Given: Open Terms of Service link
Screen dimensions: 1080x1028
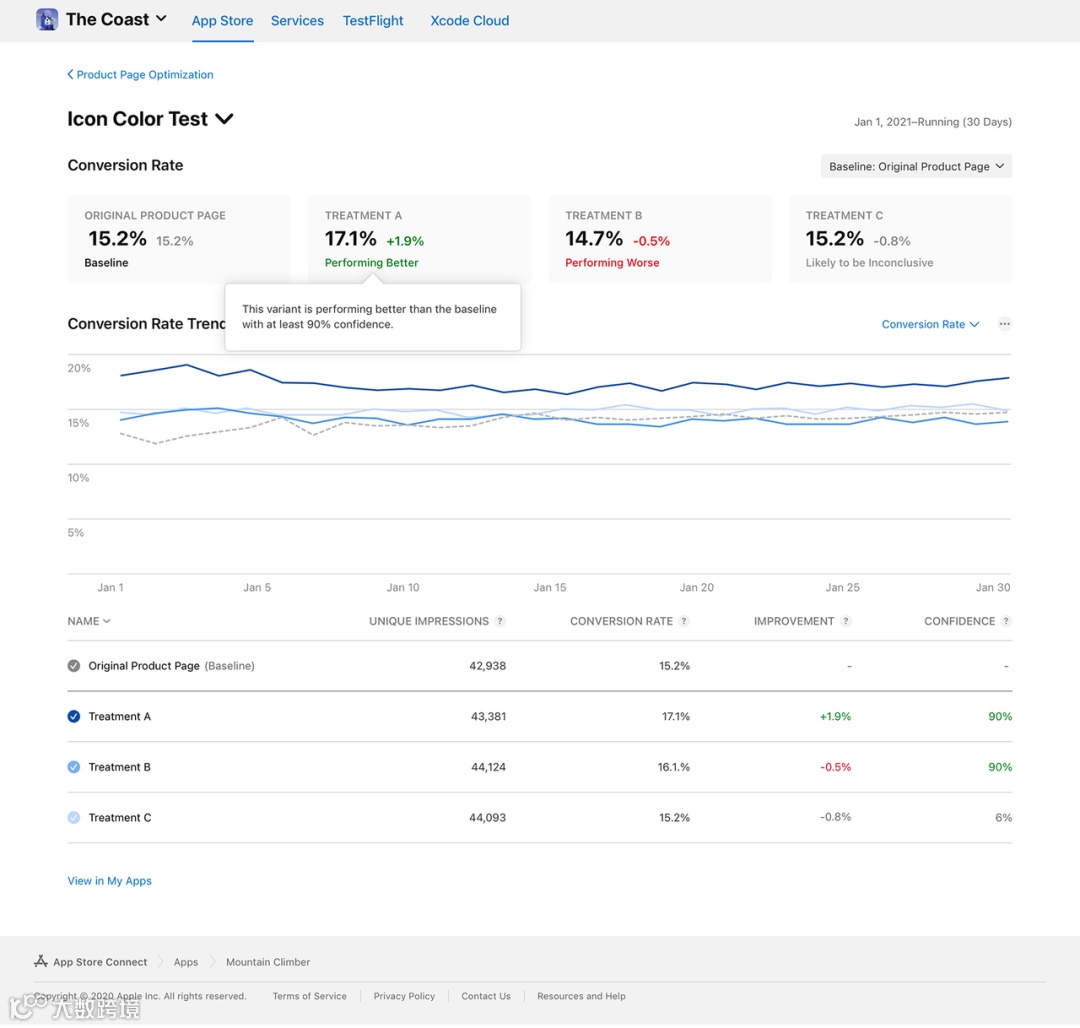Looking at the screenshot, I should 309,996.
